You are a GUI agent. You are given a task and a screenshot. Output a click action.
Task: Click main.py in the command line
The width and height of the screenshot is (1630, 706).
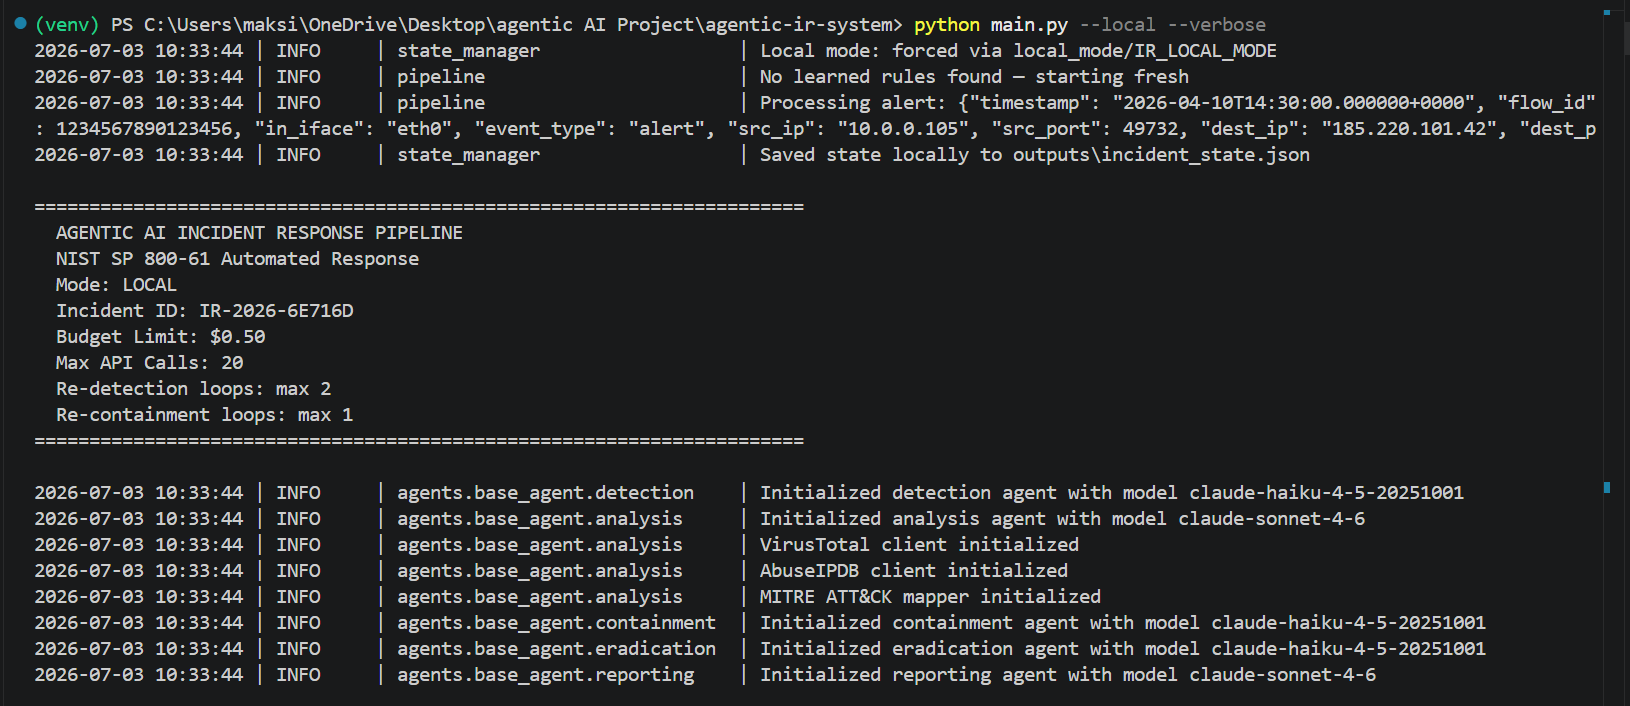1029,25
